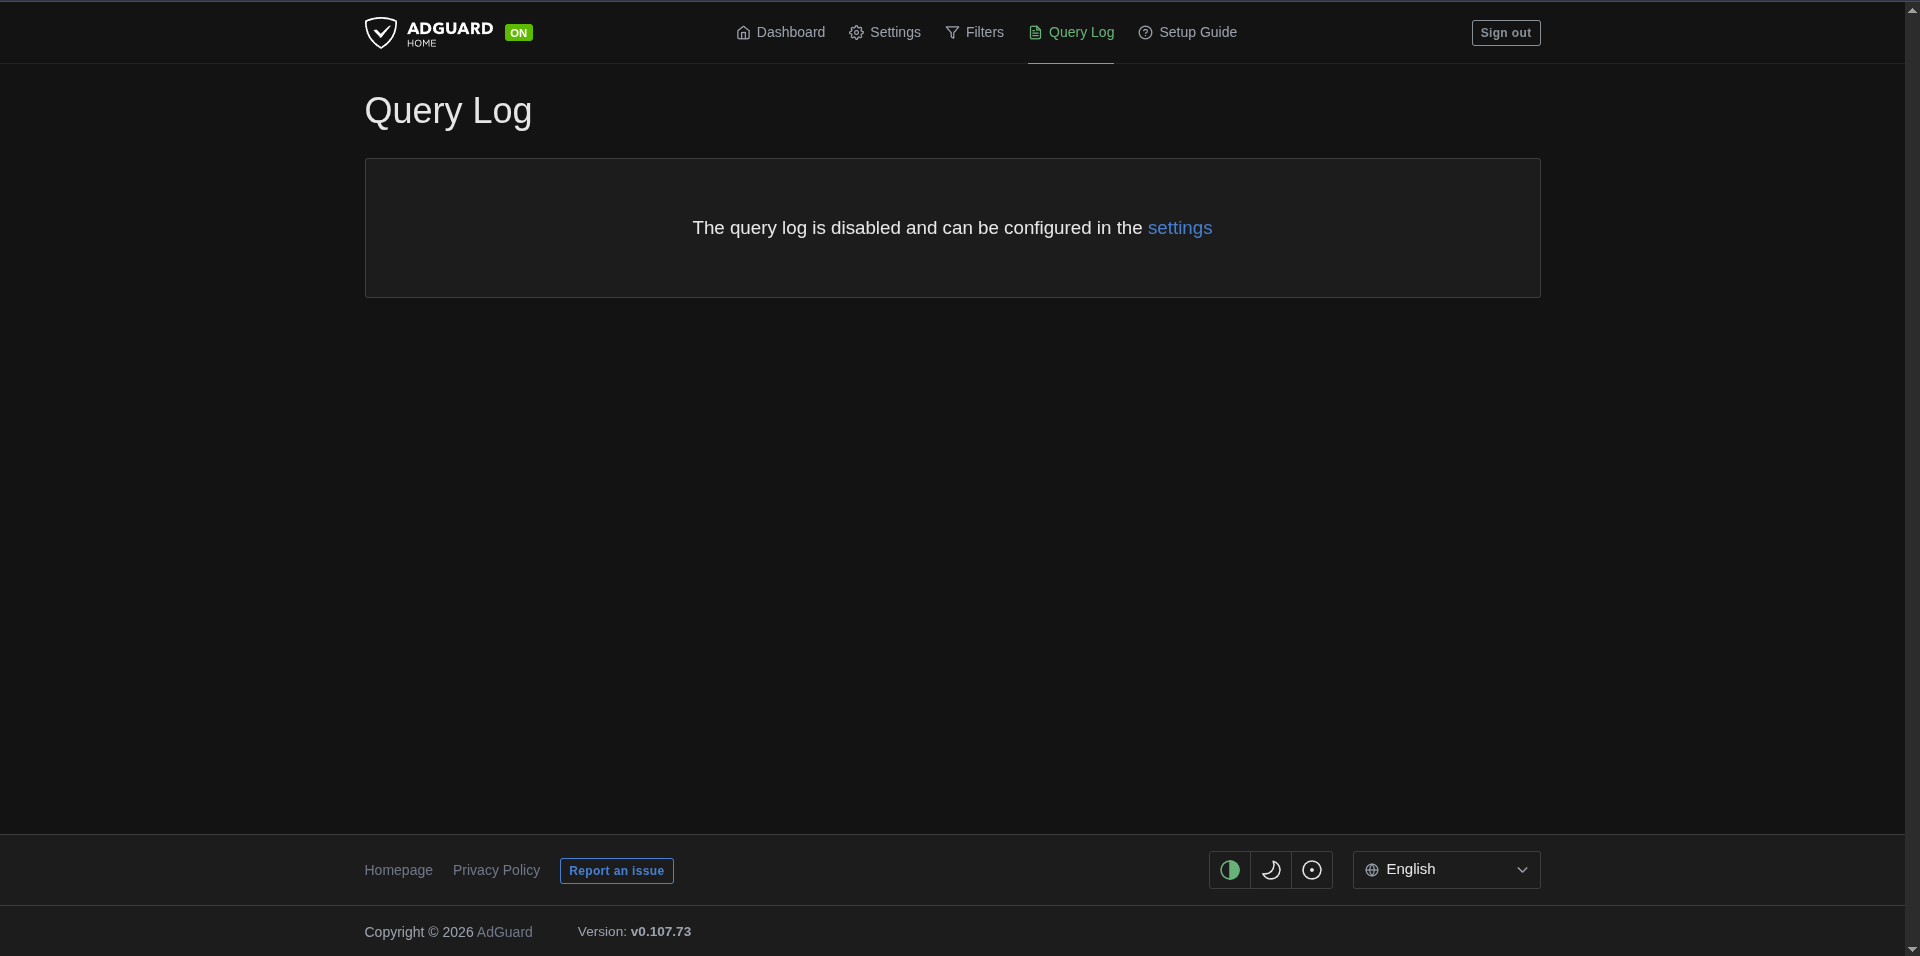Click the green ON status badge
Image resolution: width=1920 pixels, height=956 pixels.
pos(519,33)
